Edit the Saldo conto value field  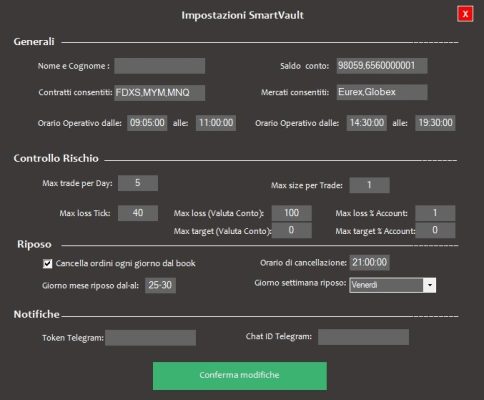382,66
